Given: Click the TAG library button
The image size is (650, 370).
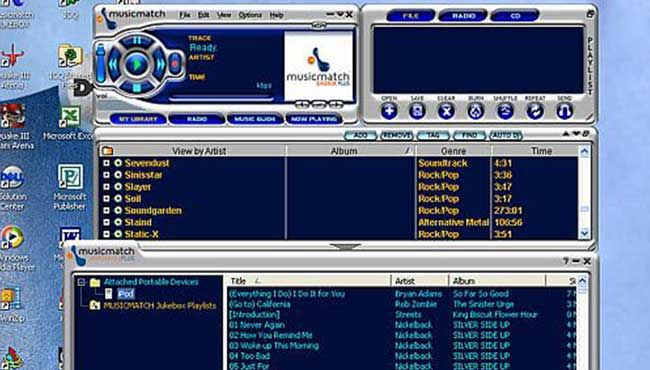Looking at the screenshot, I should point(433,135).
